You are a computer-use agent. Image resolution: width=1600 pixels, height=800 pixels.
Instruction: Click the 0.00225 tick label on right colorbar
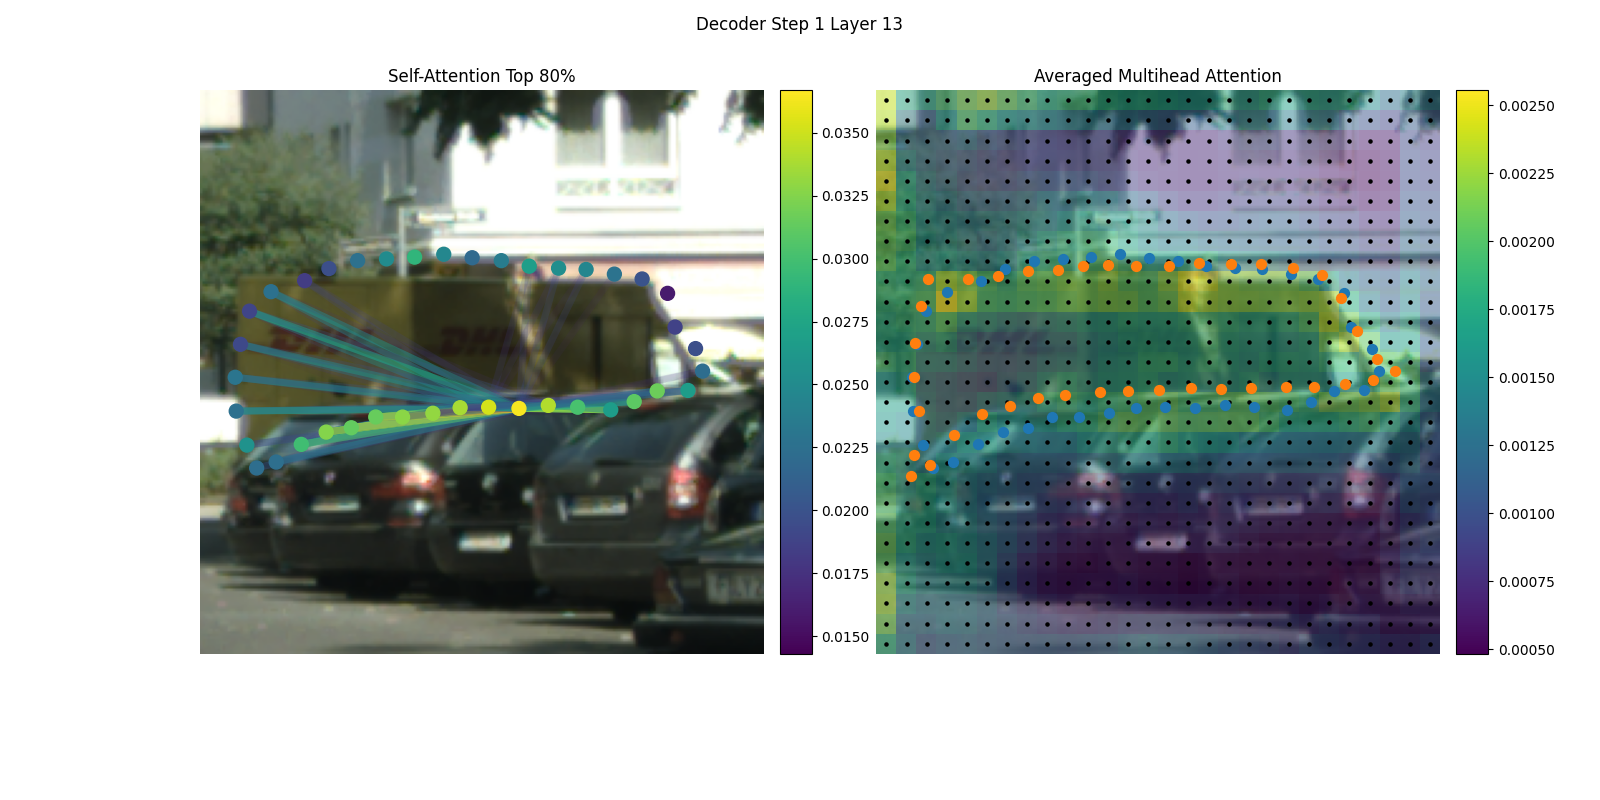point(1526,174)
